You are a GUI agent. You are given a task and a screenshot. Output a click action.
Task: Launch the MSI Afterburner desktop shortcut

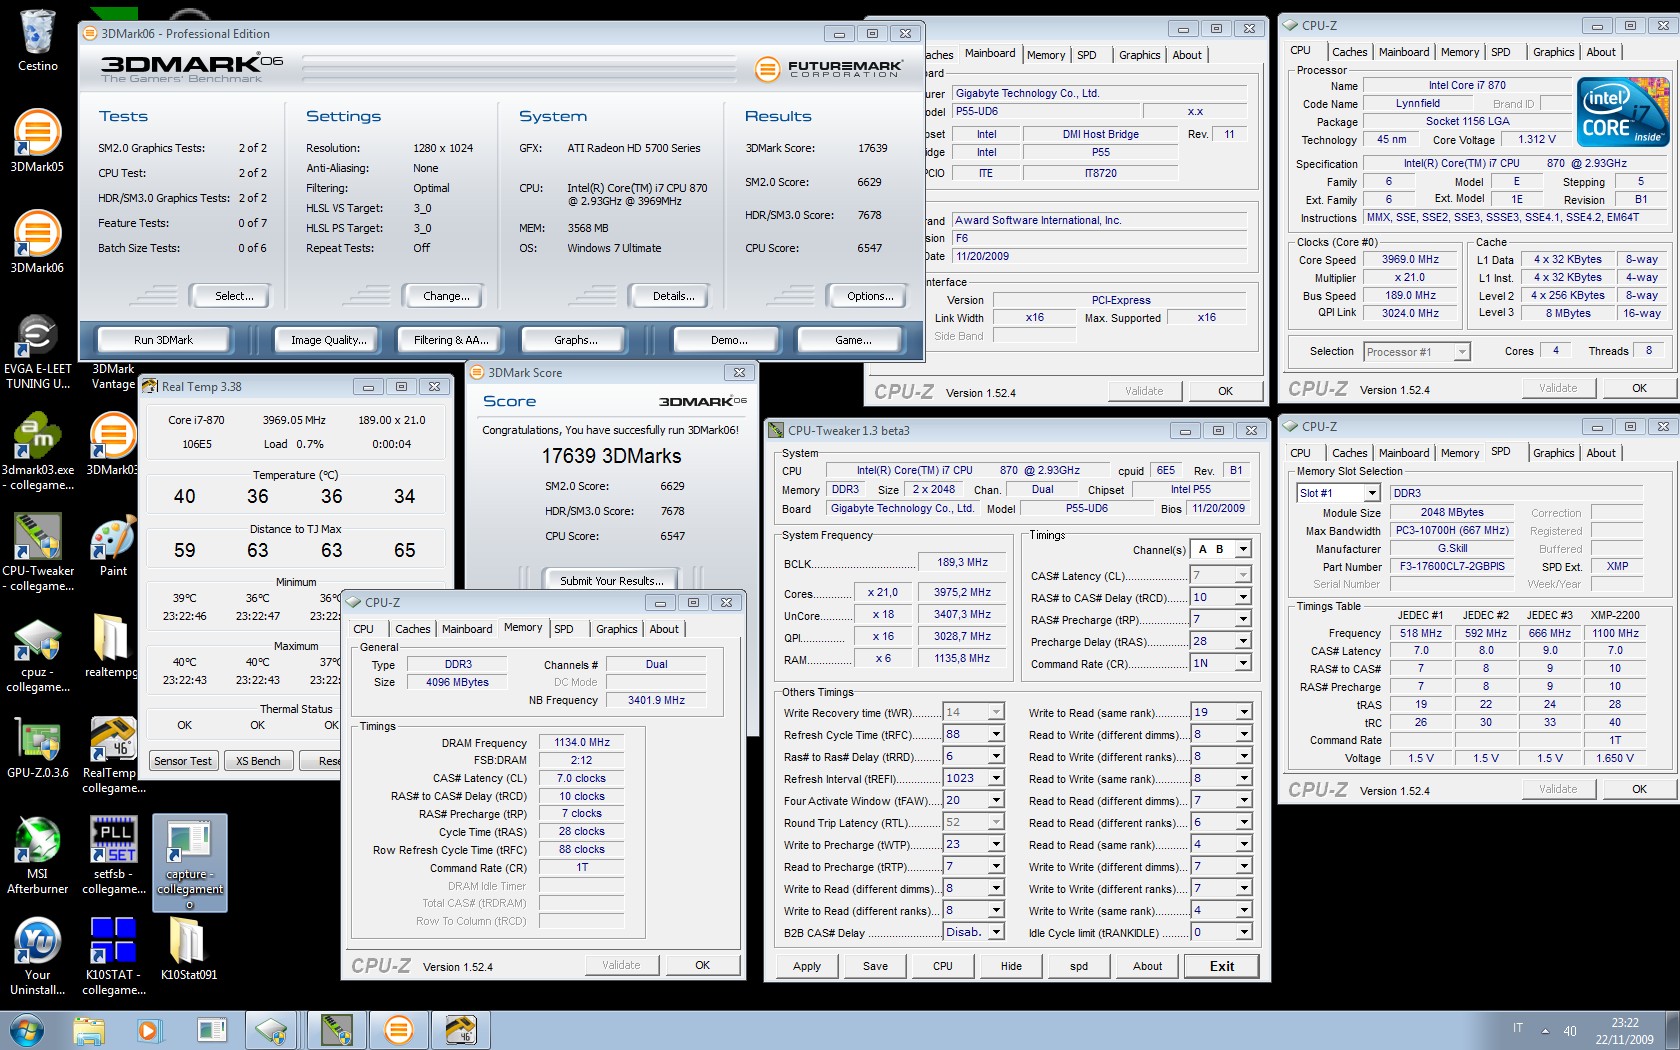(x=37, y=856)
